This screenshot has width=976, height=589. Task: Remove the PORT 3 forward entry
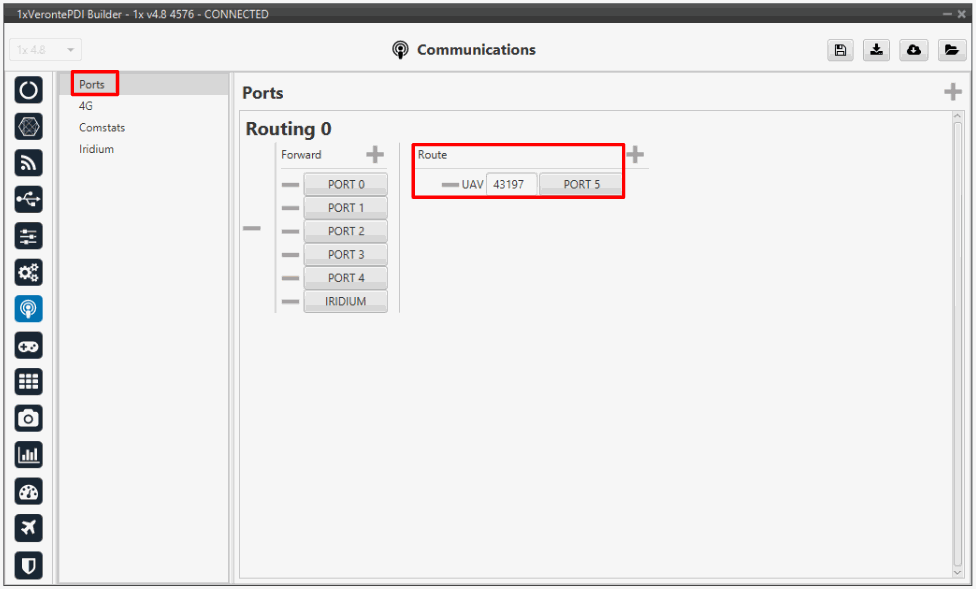(x=290, y=255)
